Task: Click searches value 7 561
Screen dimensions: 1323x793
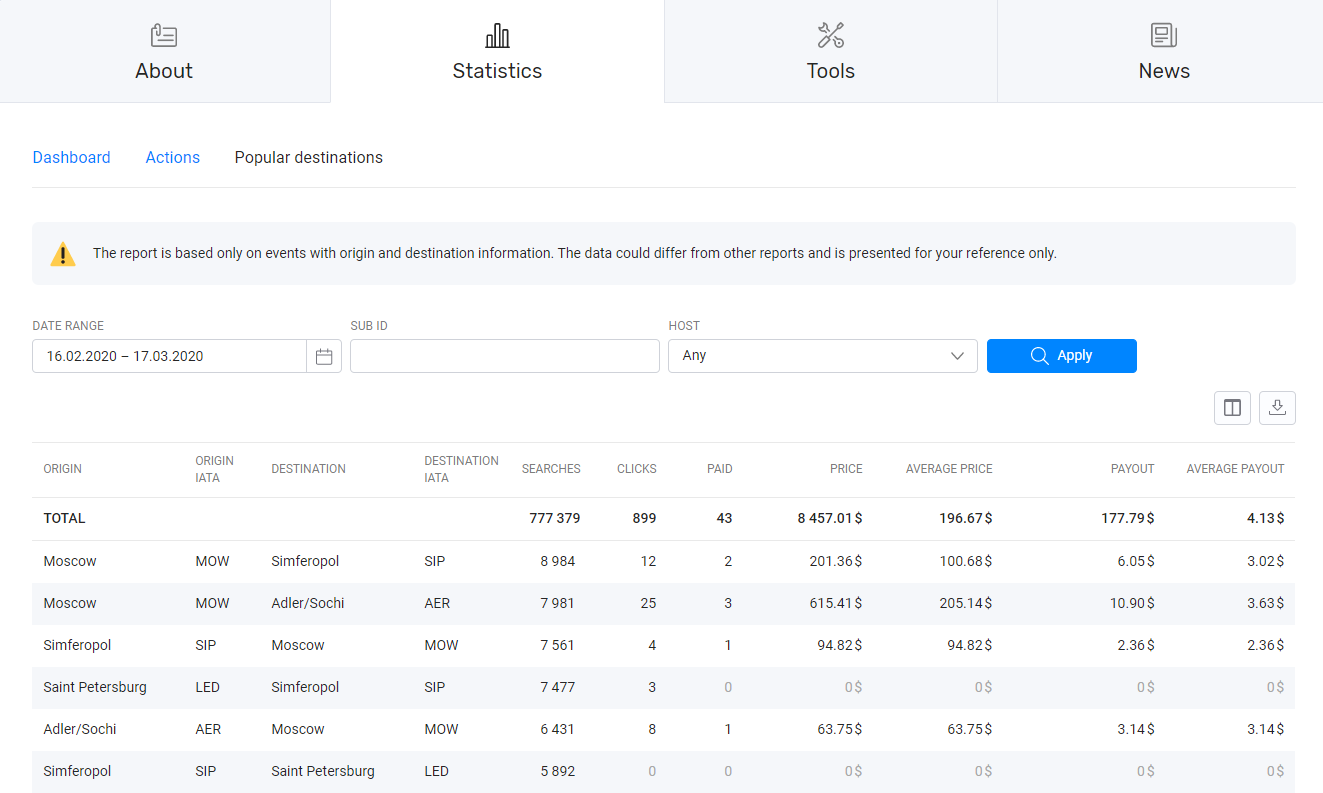Action: click(558, 645)
